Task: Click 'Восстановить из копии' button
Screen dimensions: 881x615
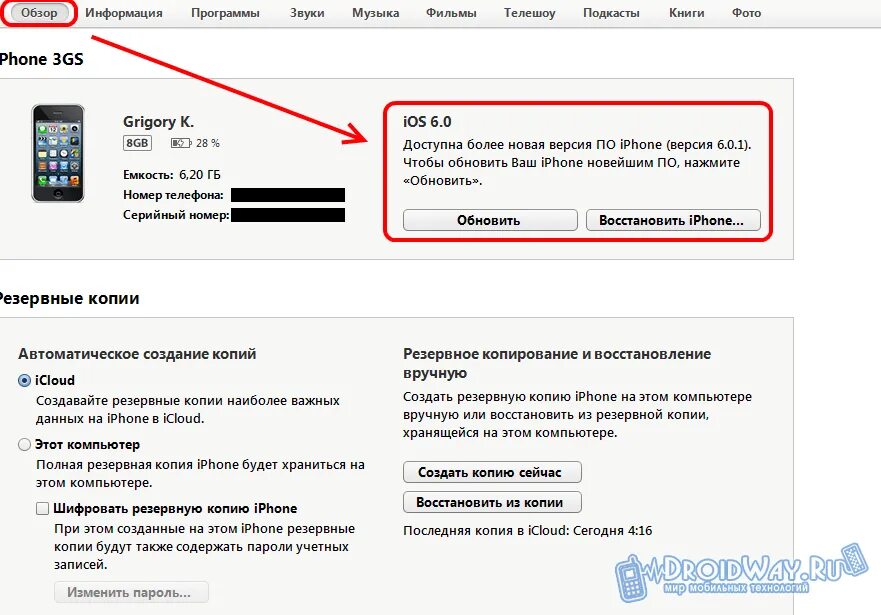Action: [x=492, y=502]
